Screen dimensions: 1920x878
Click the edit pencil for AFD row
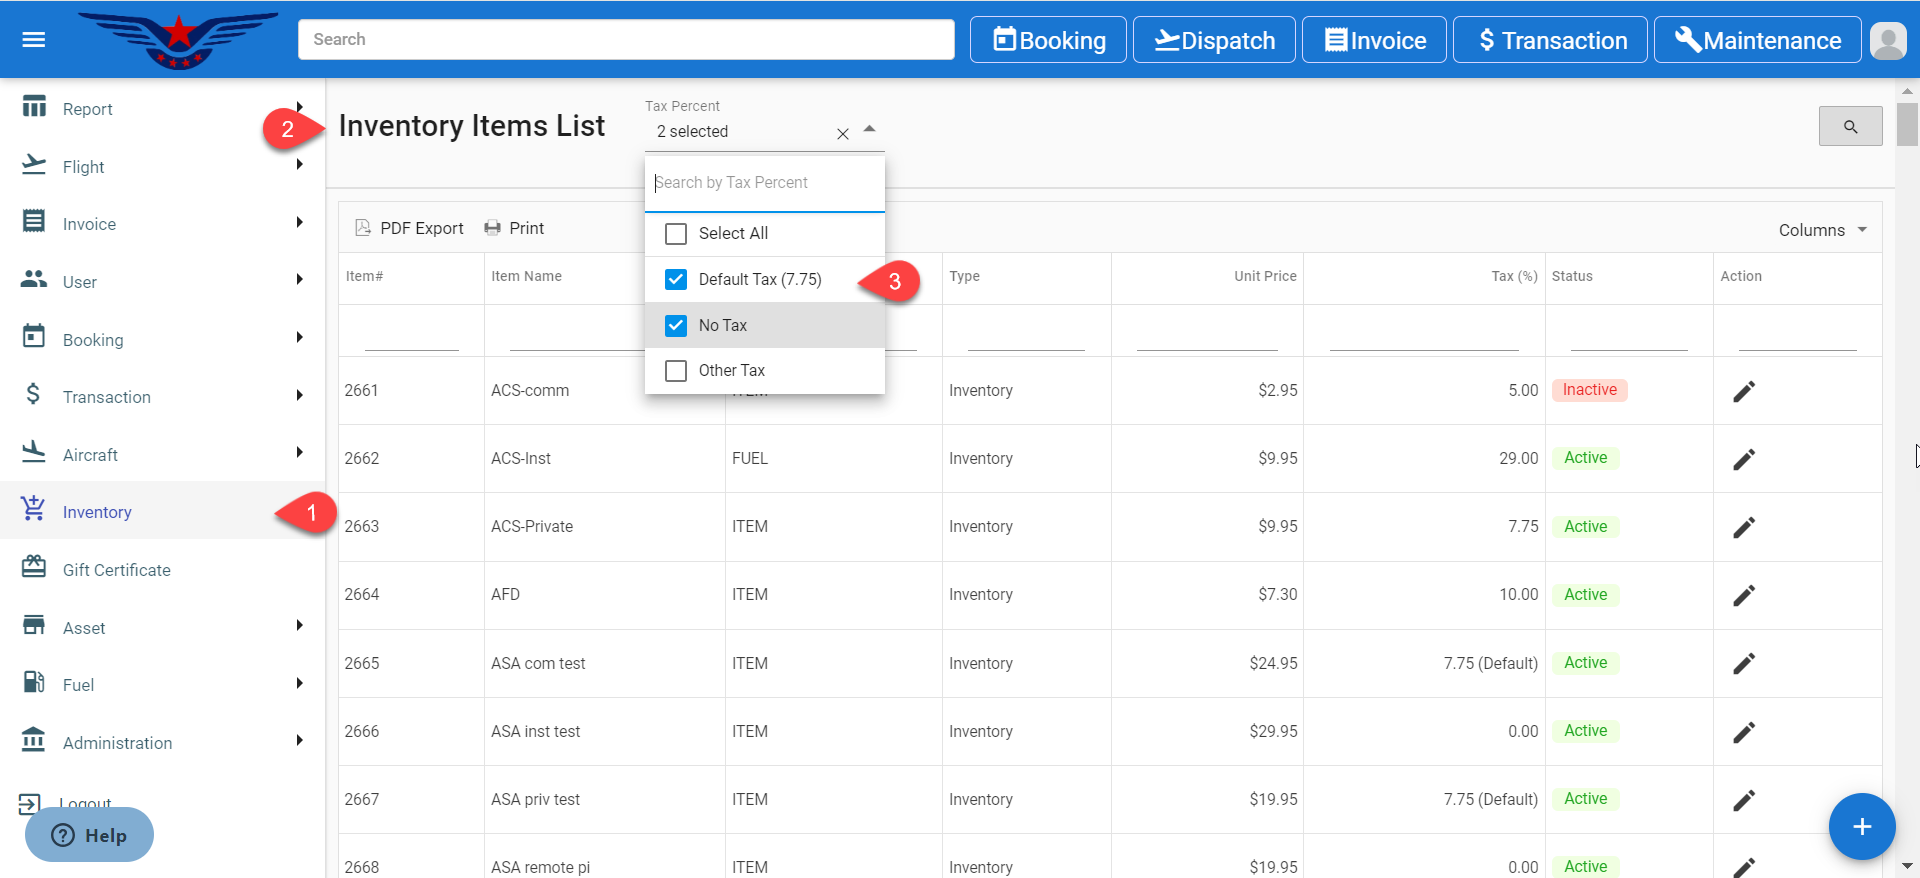click(1743, 596)
